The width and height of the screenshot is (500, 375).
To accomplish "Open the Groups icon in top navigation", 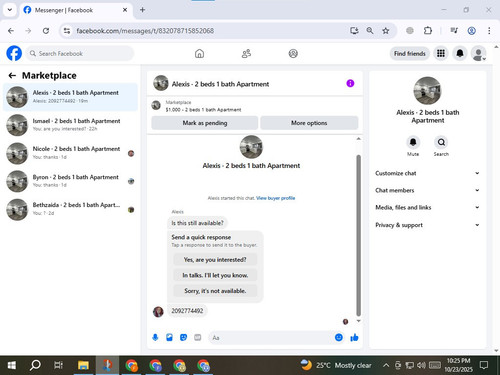I will [293, 53].
